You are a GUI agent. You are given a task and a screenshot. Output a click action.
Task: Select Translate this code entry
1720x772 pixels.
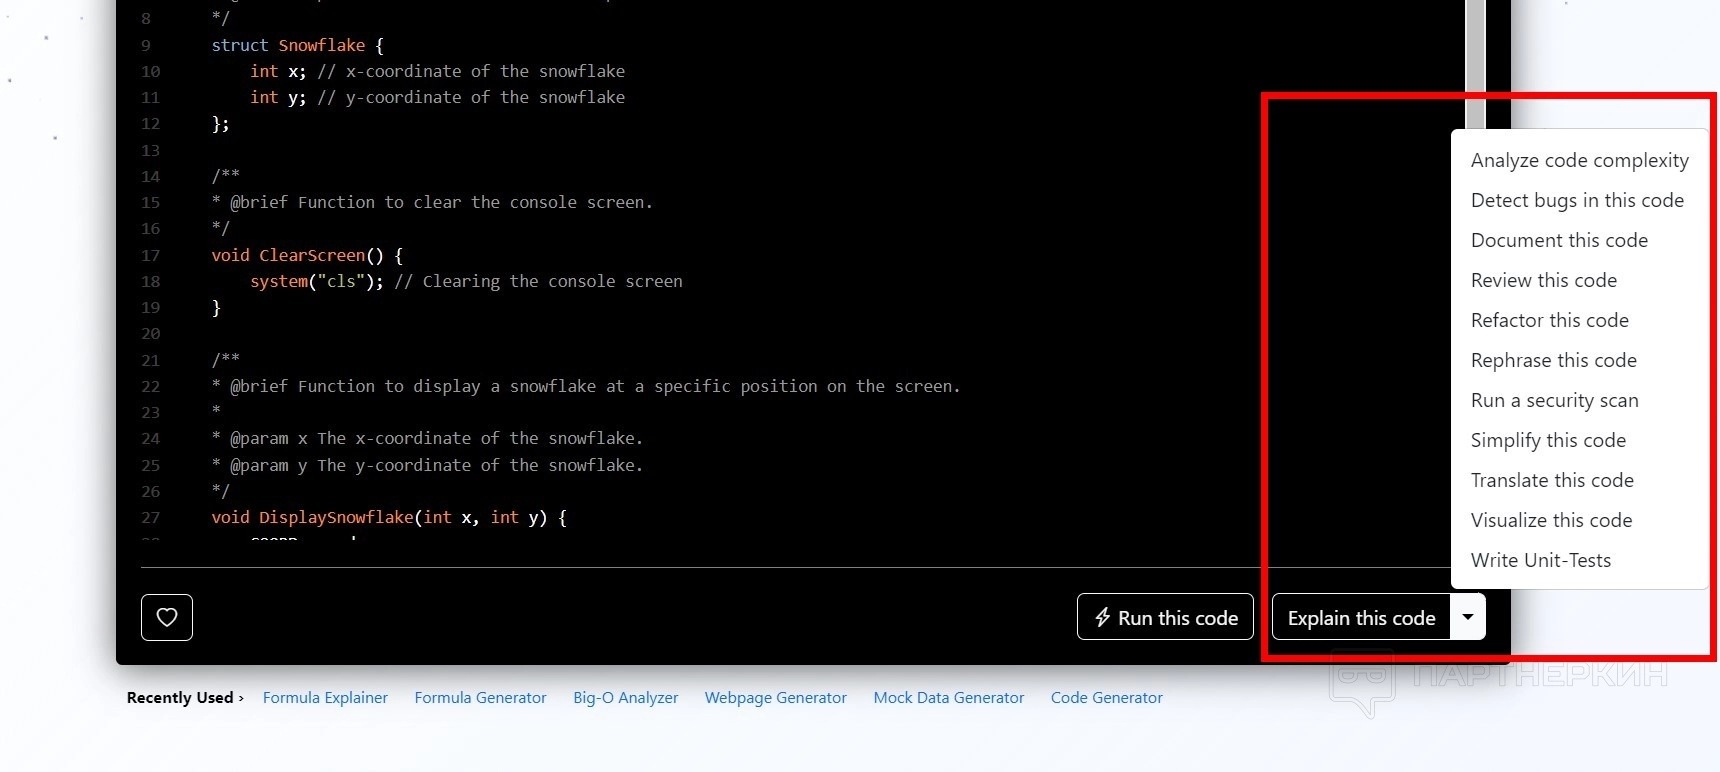(x=1552, y=480)
